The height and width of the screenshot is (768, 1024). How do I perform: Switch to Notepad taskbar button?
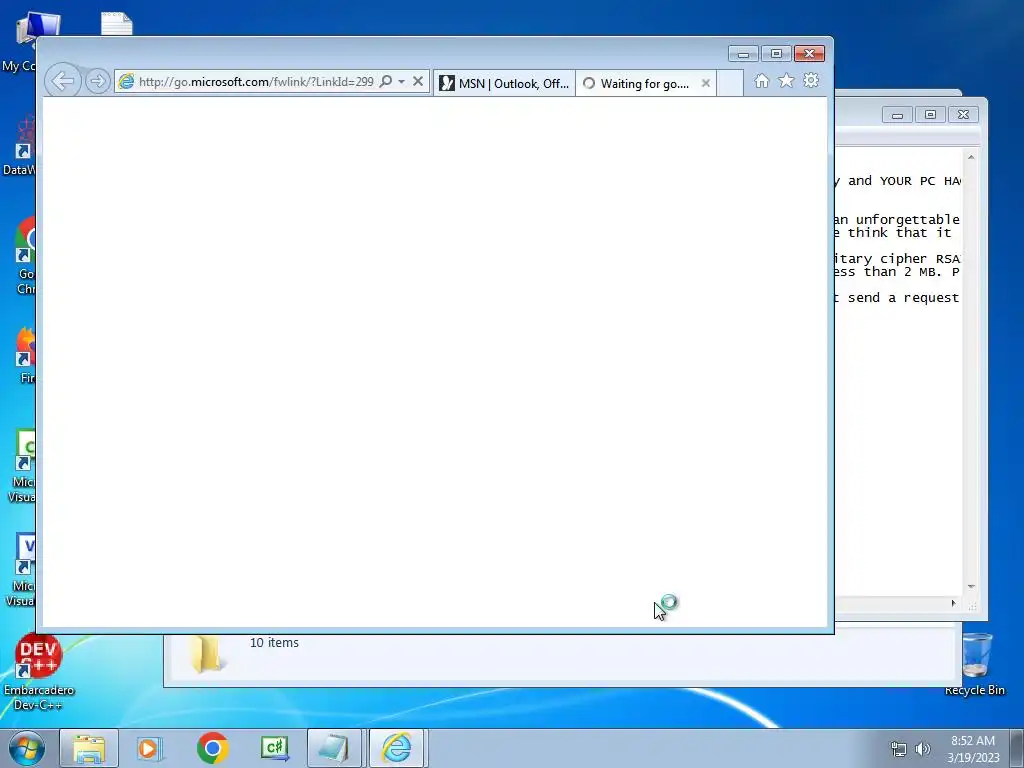point(334,748)
